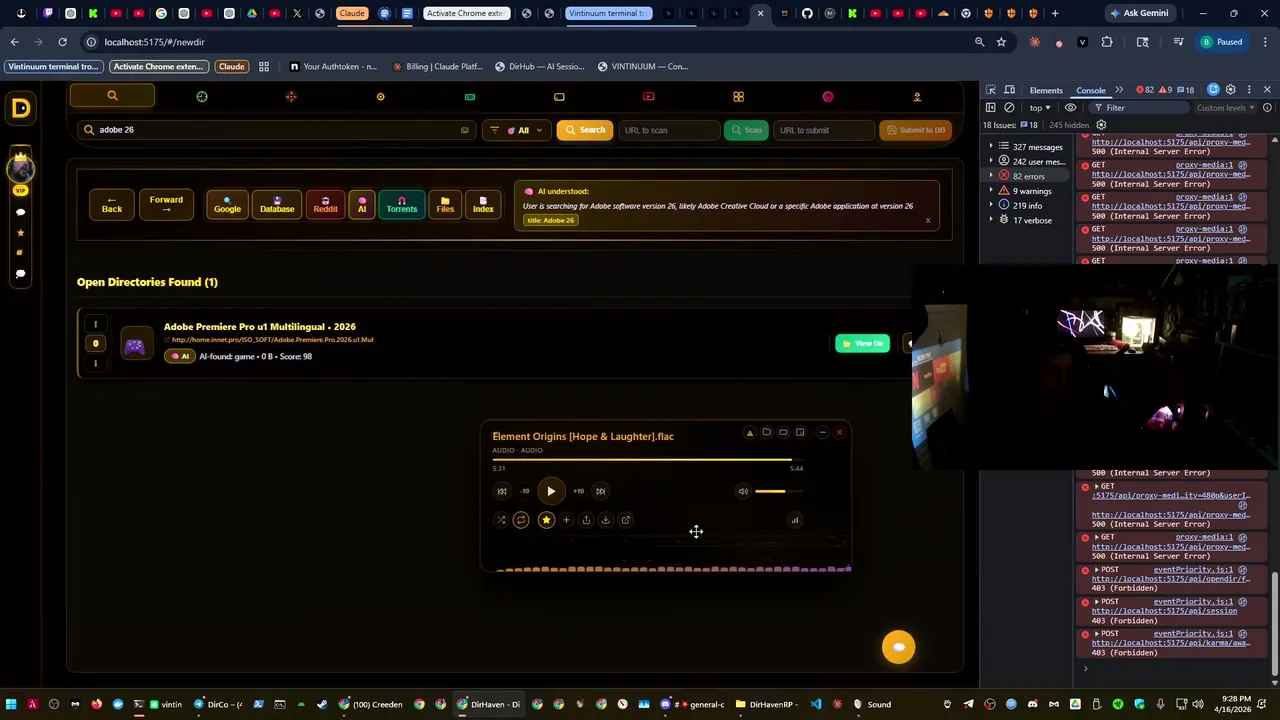Screen dimensions: 1280x720
Task: Create live expression with eye icon
Action: coord(1071,108)
